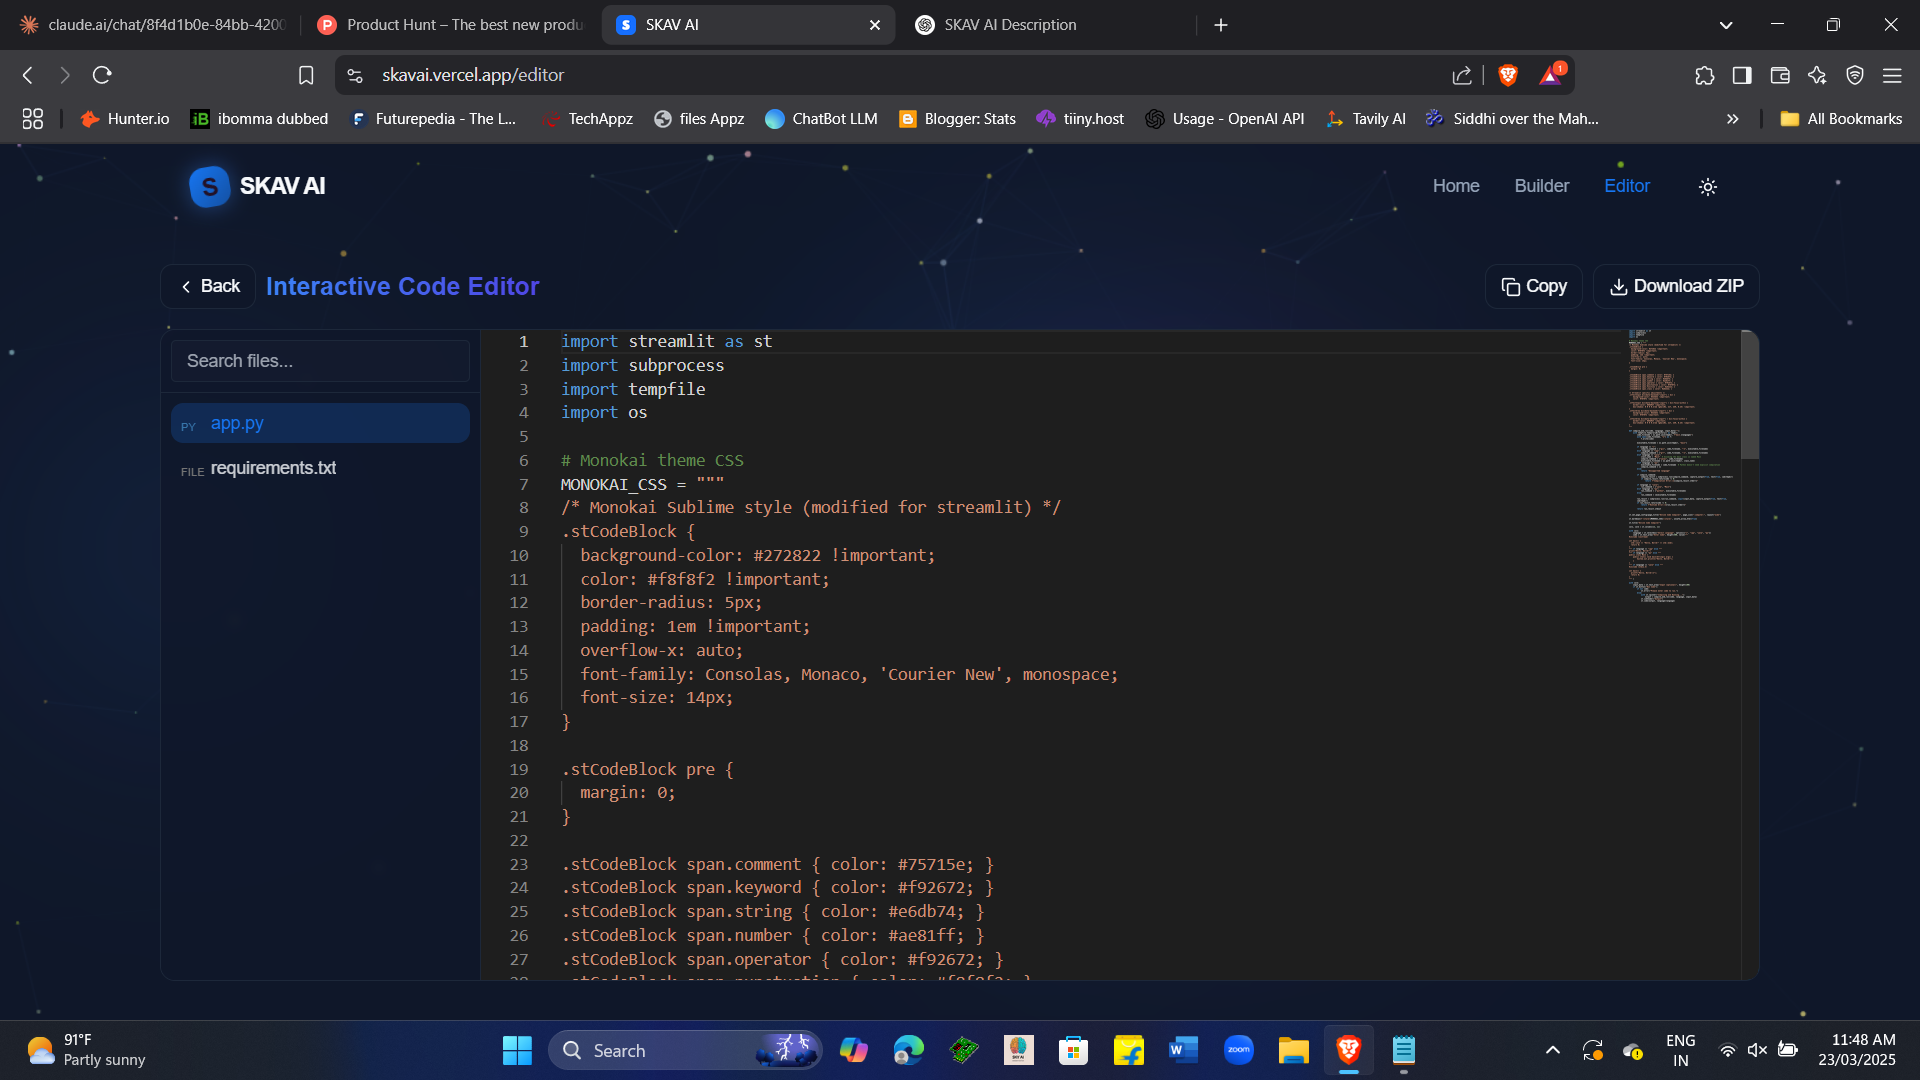1920x1080 pixels.
Task: Open Brave Shields lion icon
Action: tap(1508, 75)
